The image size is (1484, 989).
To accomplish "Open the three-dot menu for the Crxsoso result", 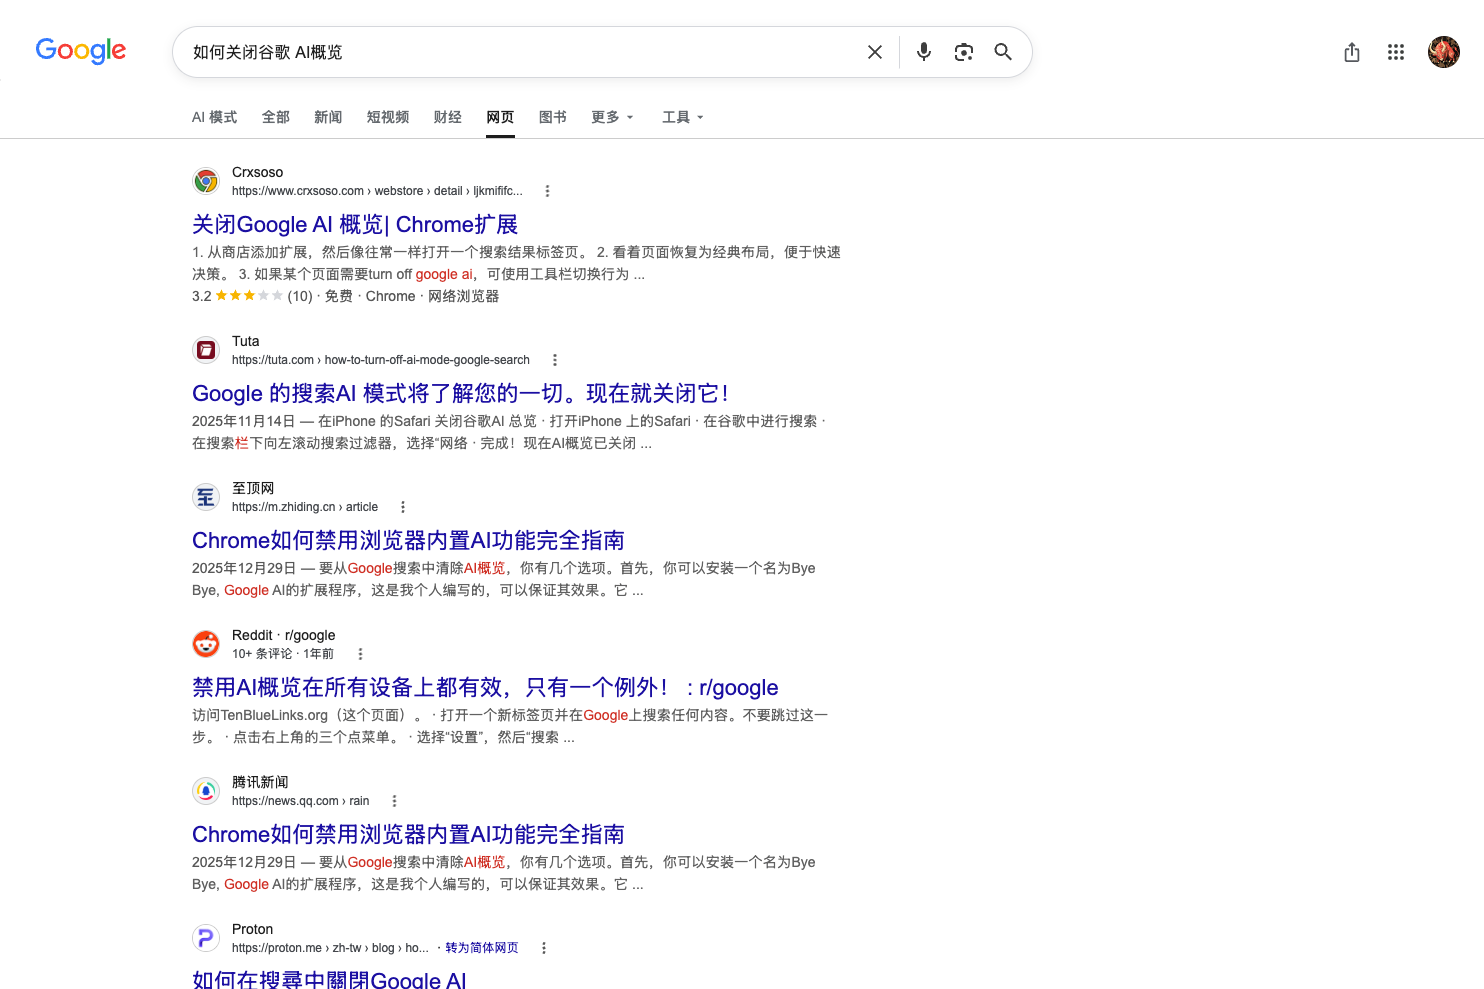I will pyautogui.click(x=547, y=191).
